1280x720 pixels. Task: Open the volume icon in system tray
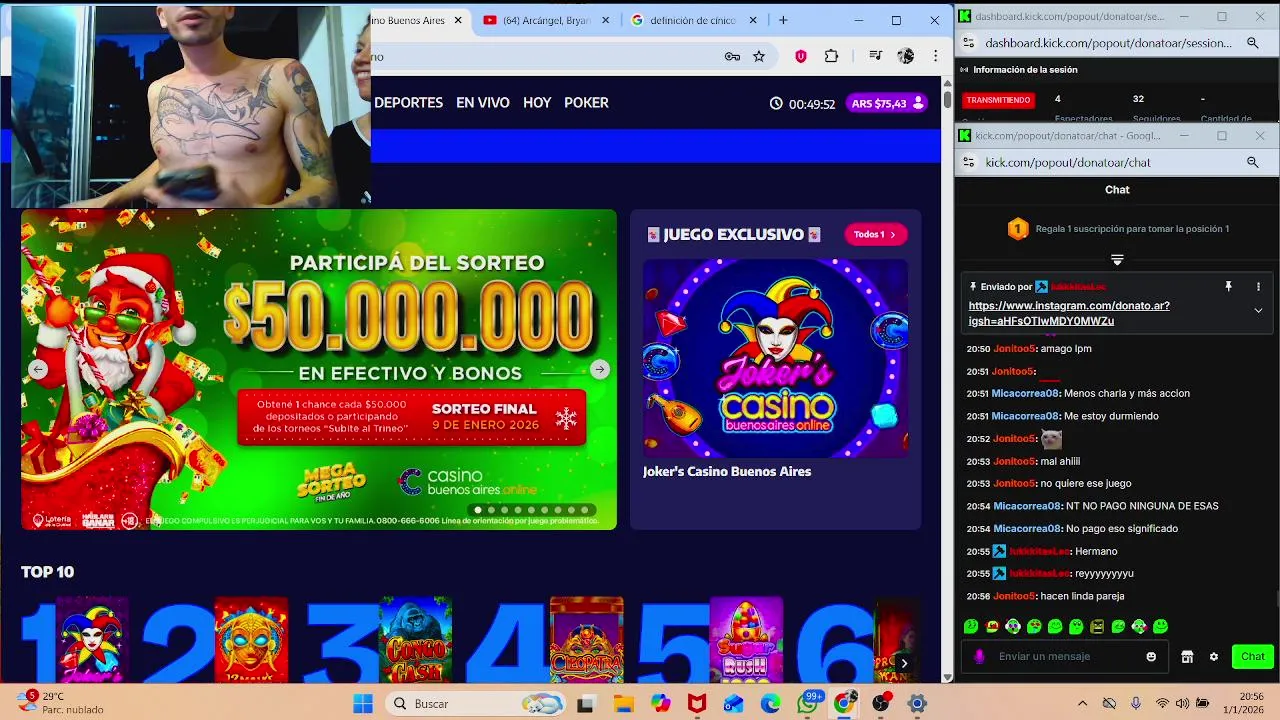pos(1181,703)
